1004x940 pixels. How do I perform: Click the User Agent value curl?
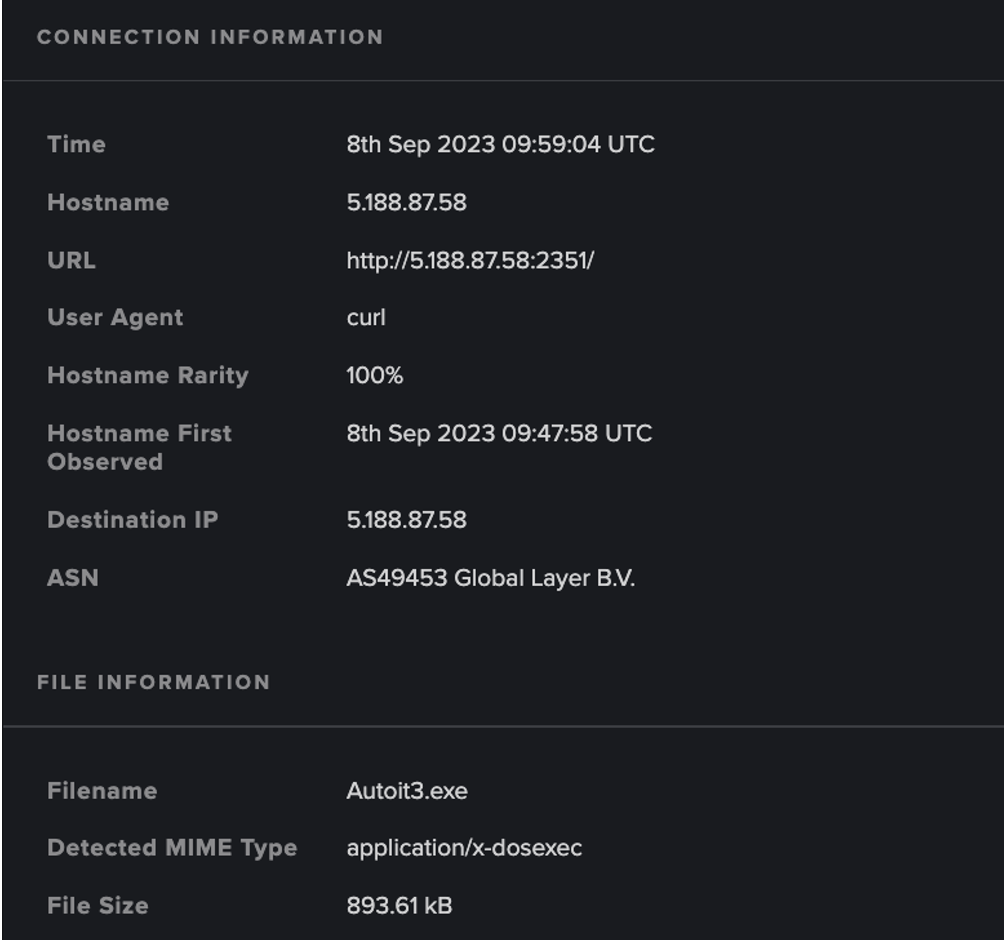(366, 318)
